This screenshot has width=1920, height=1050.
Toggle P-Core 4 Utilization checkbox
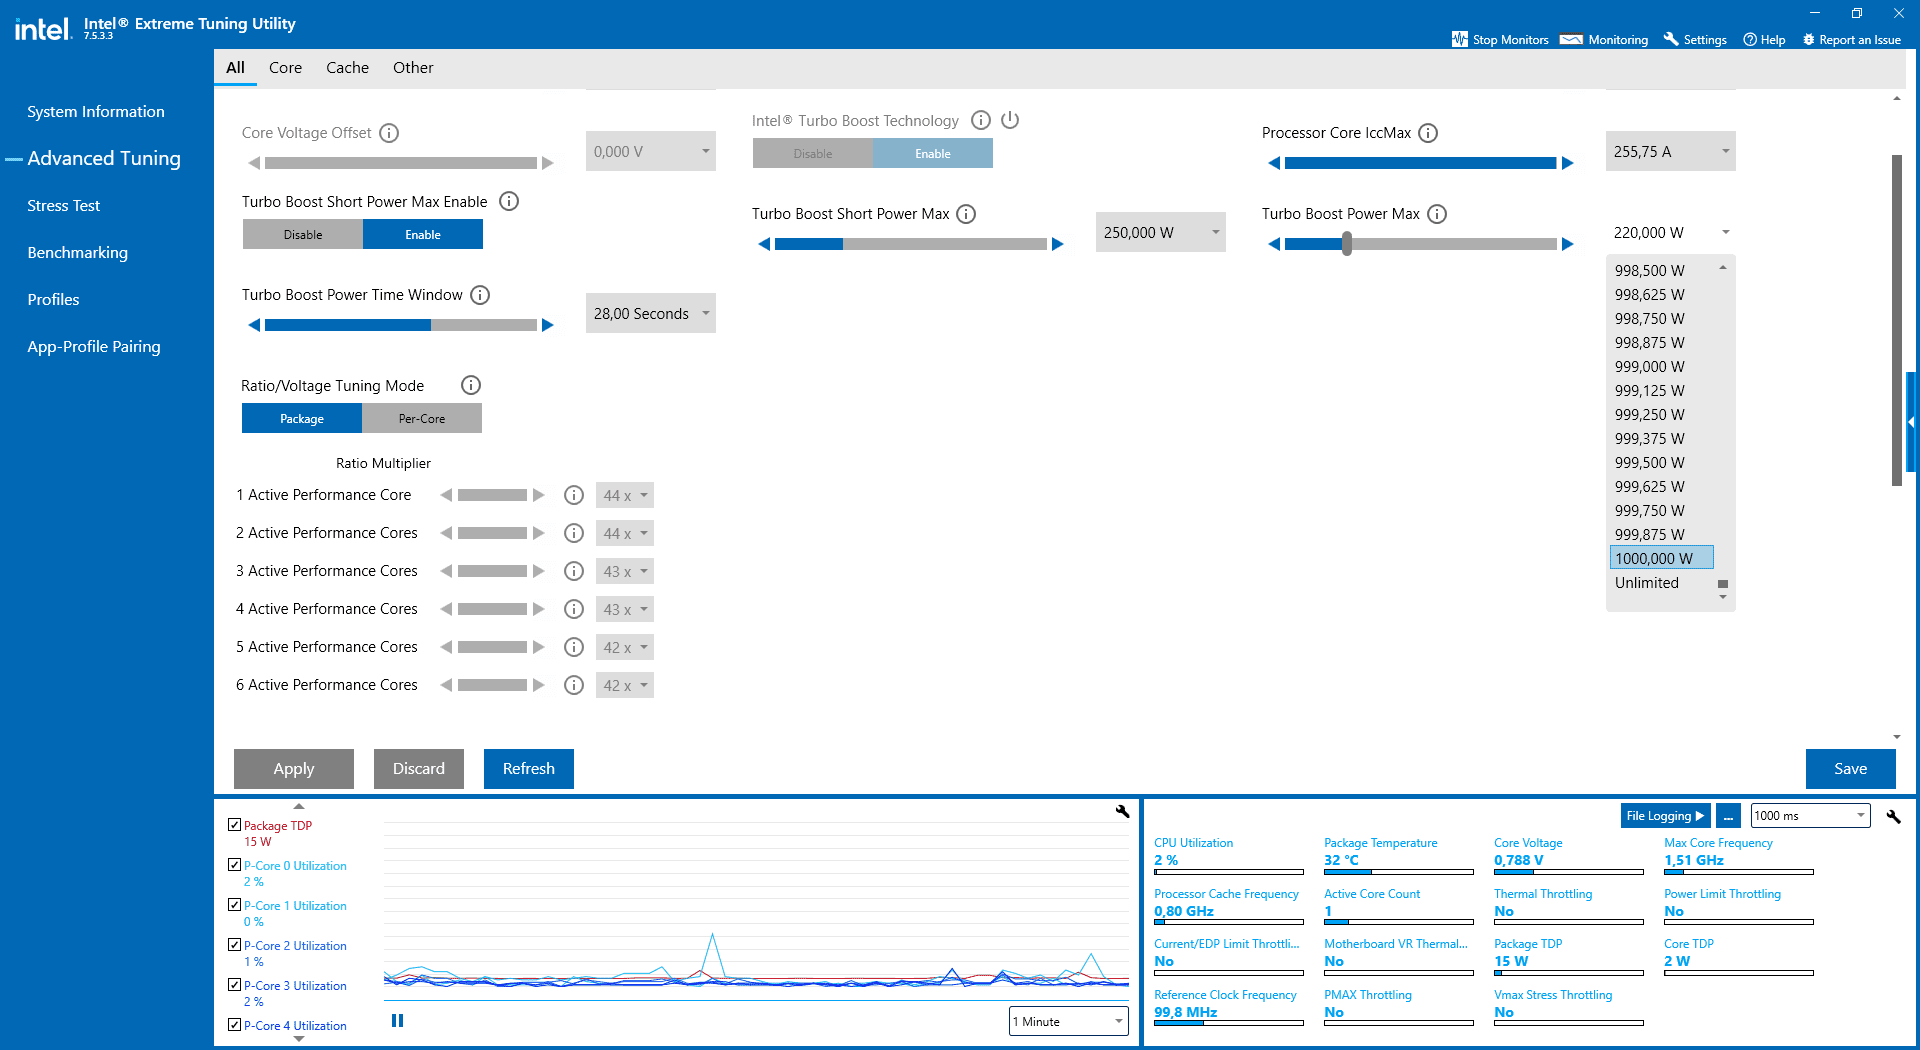click(x=235, y=1025)
